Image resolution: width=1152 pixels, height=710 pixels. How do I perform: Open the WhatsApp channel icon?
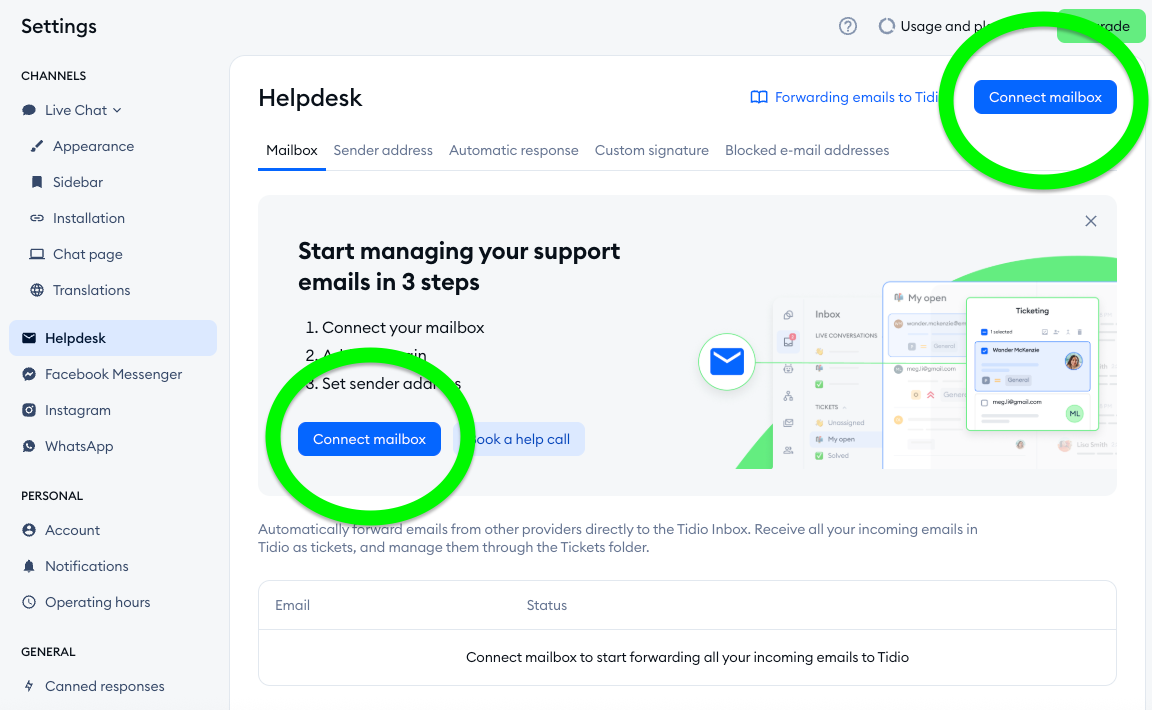tap(29, 446)
